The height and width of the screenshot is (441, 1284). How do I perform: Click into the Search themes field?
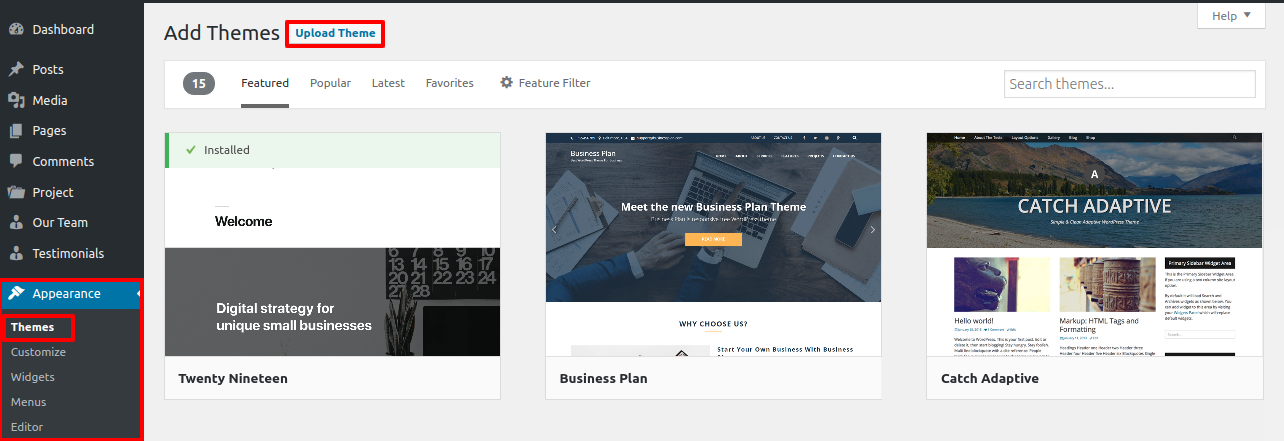tap(1129, 84)
